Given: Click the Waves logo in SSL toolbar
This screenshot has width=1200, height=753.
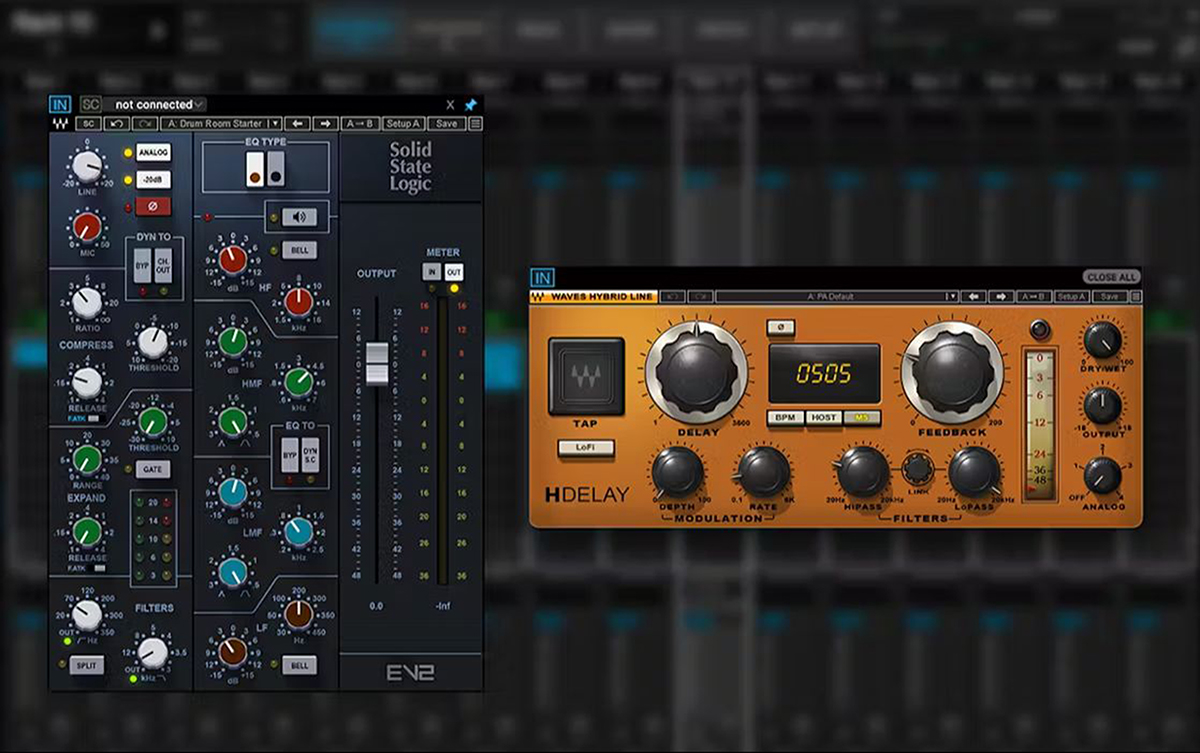Looking at the screenshot, I should (x=62, y=123).
